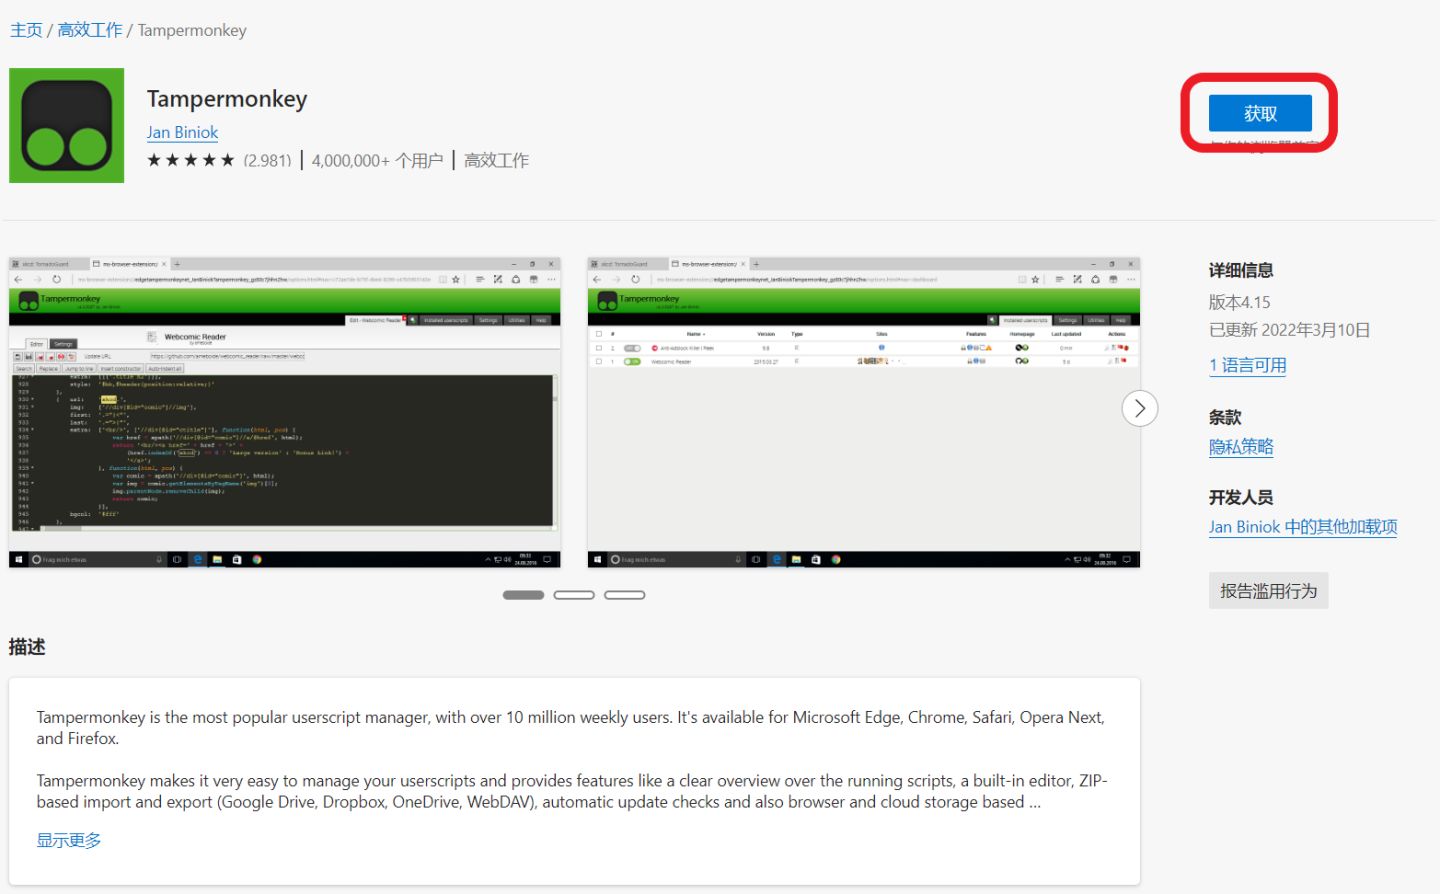Show next screenshot with arrow button

[1140, 408]
